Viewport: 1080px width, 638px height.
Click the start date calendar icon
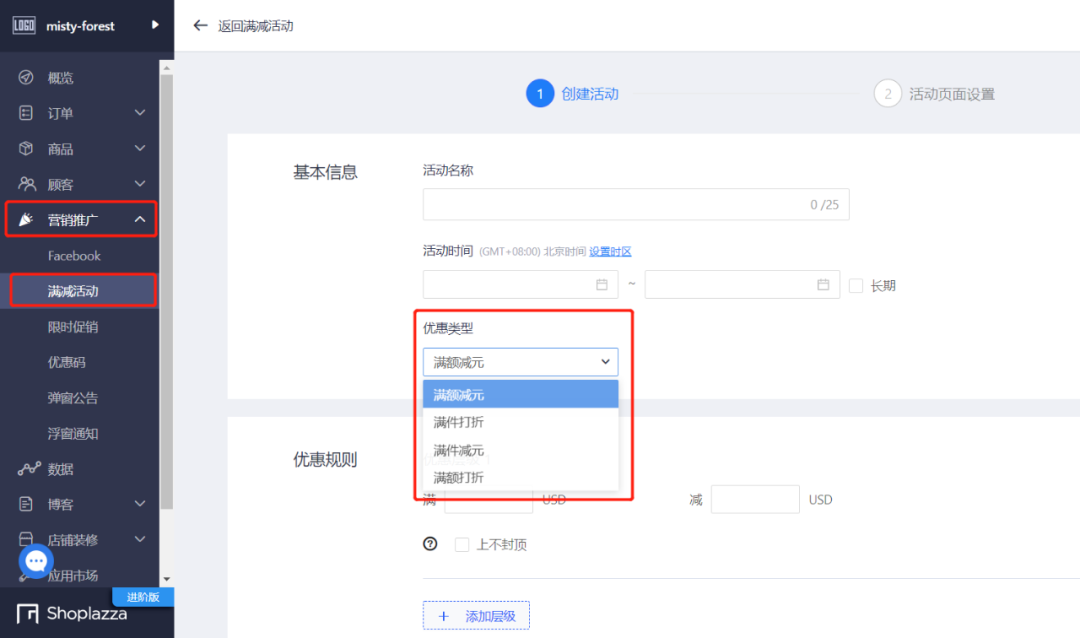601,285
